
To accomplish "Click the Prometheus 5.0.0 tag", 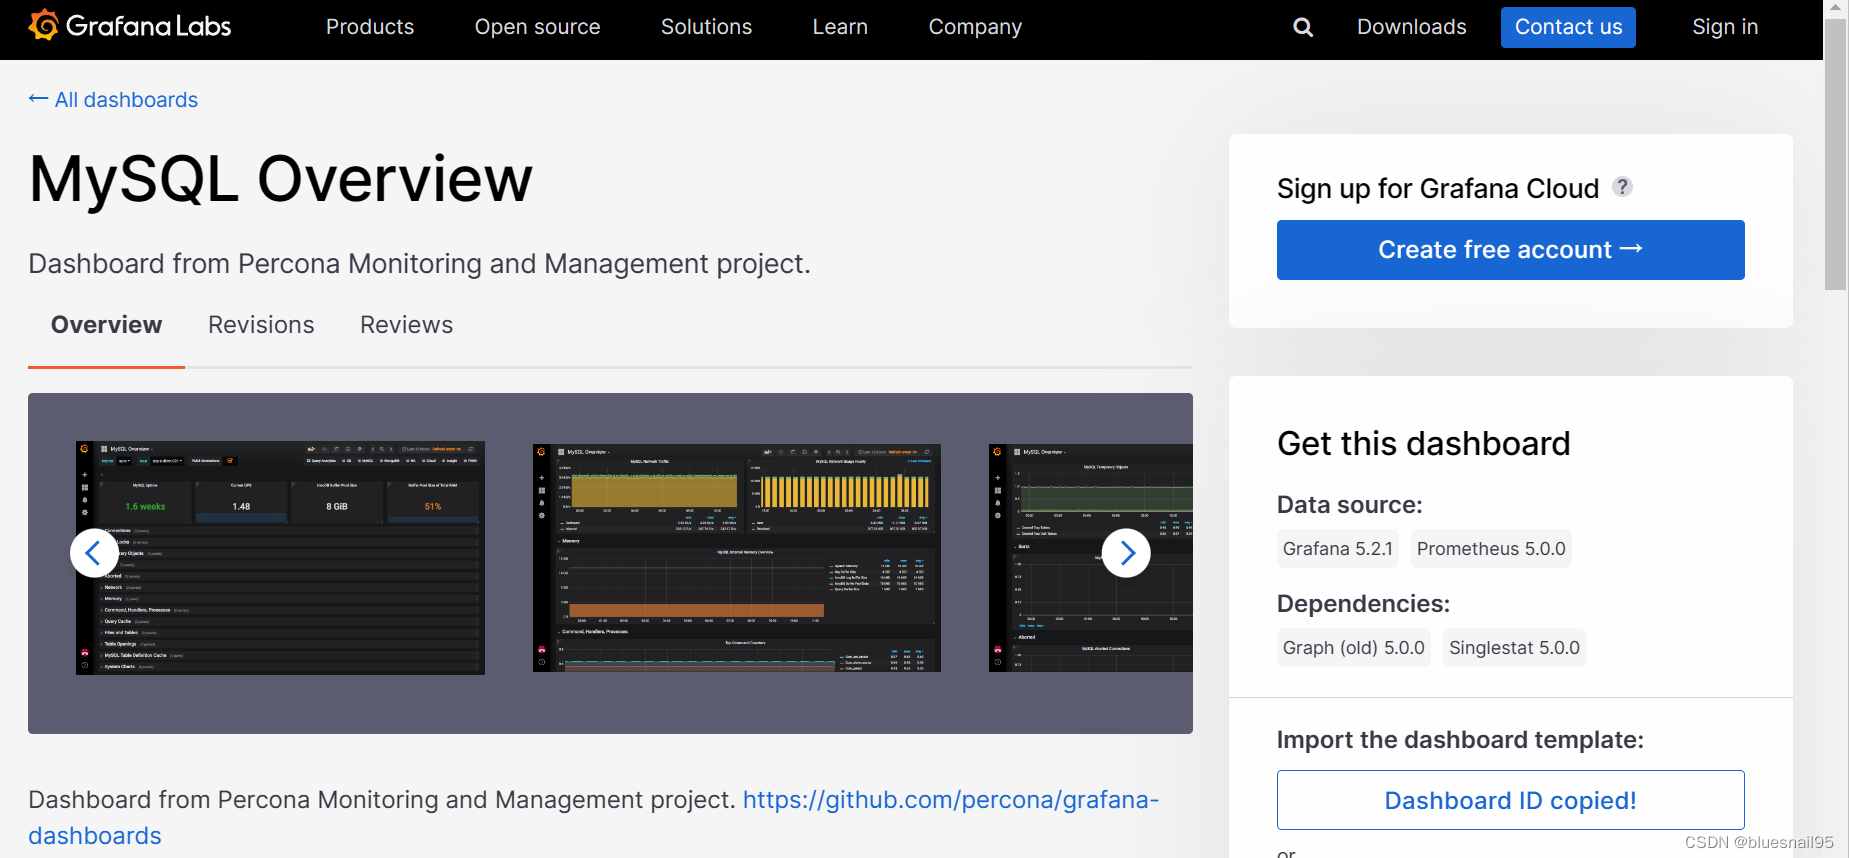I will [1491, 549].
